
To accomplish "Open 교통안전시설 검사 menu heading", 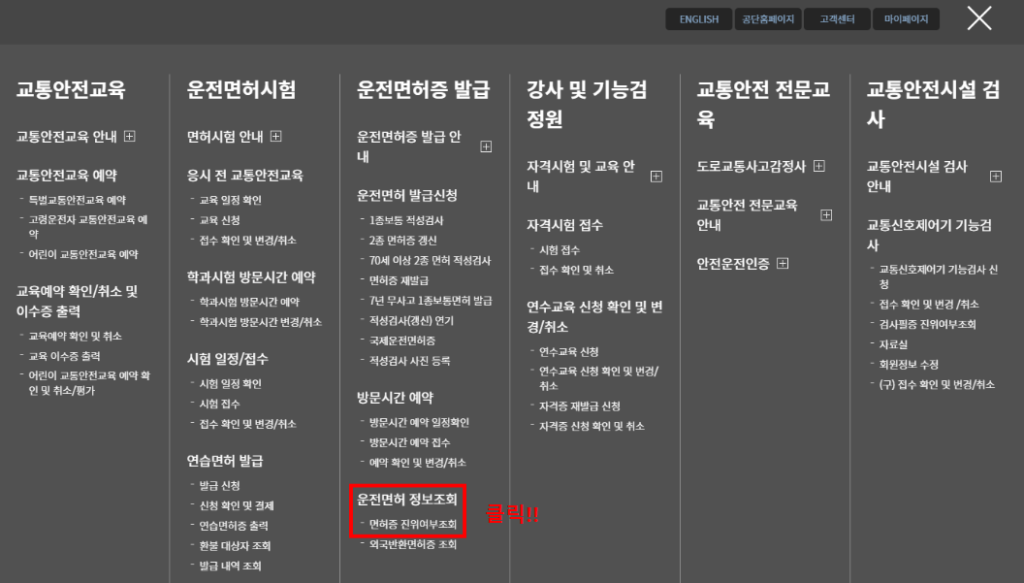I will point(933,104).
